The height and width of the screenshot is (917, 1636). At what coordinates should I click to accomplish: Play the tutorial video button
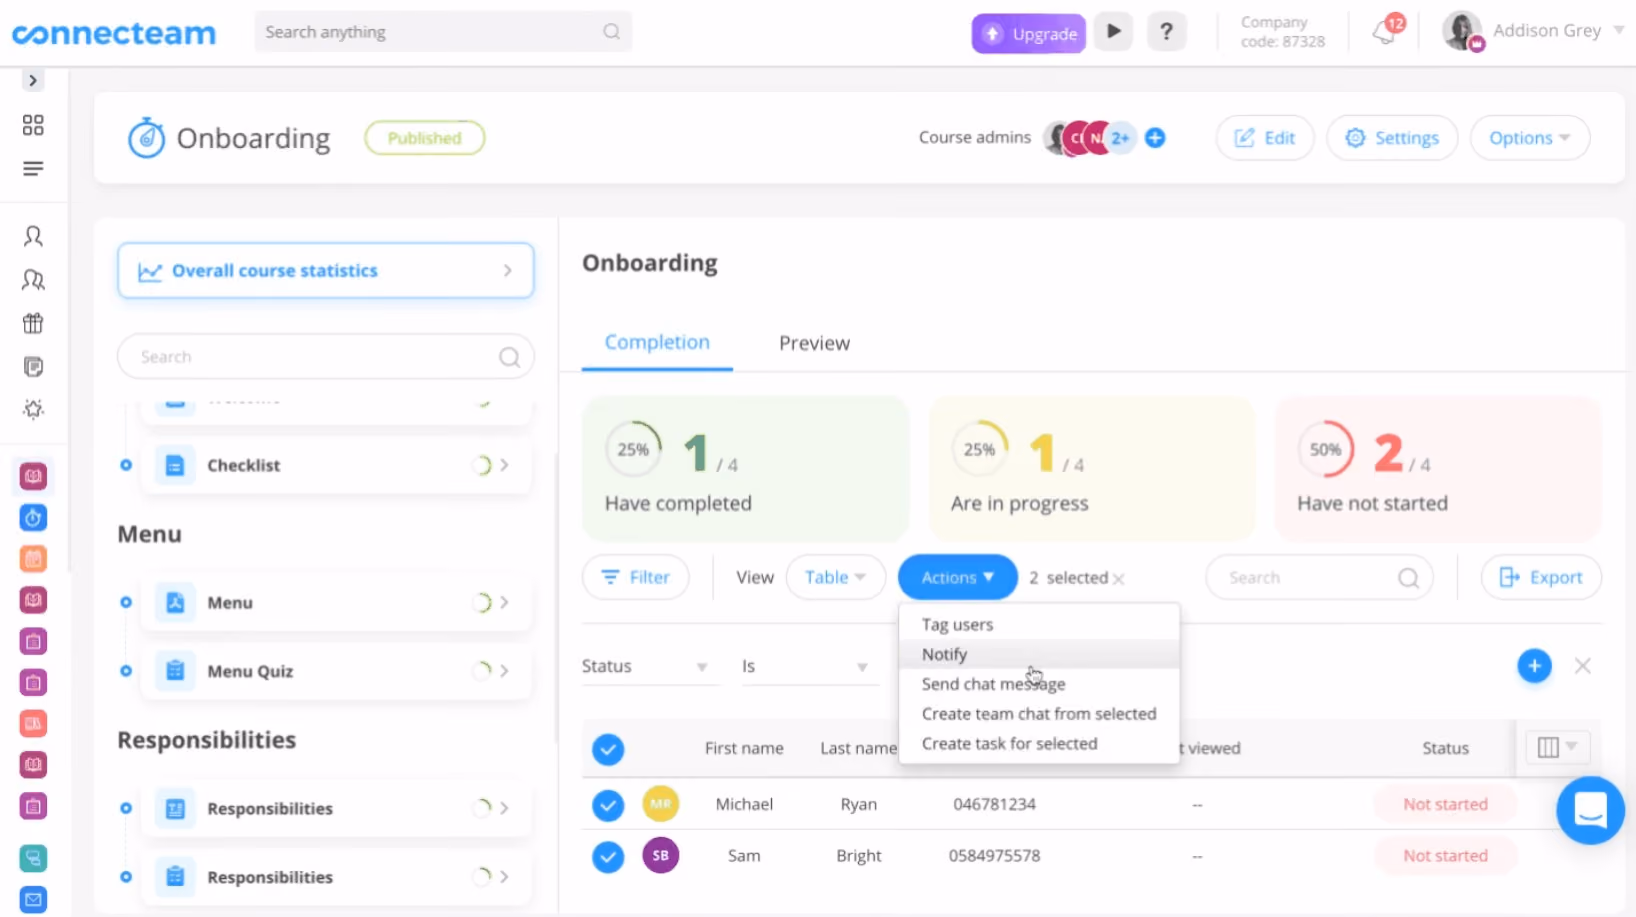point(1113,32)
